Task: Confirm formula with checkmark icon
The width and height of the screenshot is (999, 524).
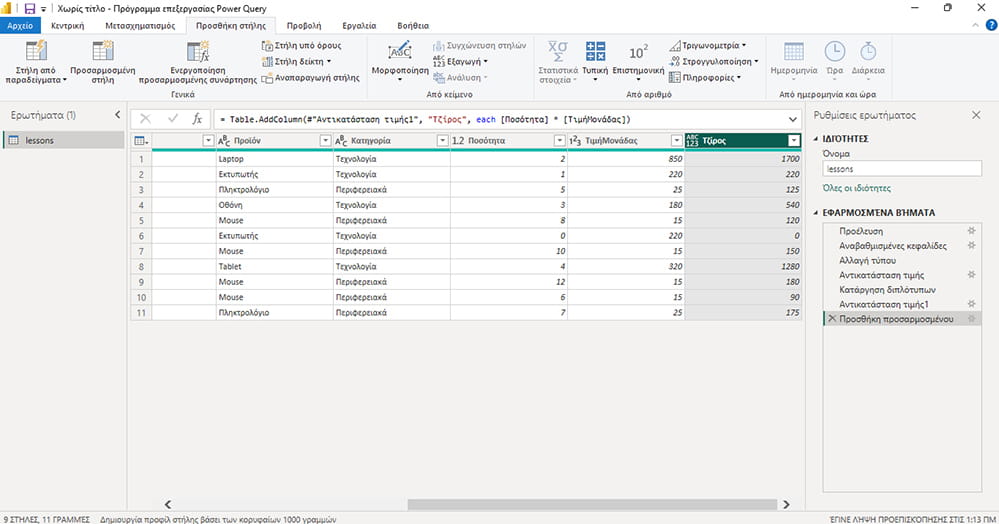Action: point(172,119)
